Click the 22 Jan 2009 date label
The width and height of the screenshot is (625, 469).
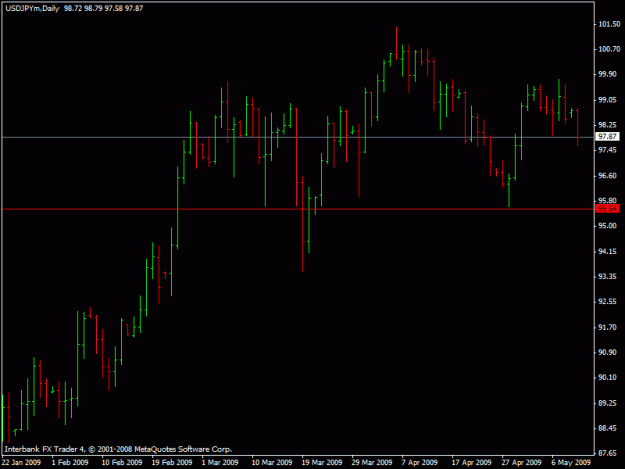point(21,463)
